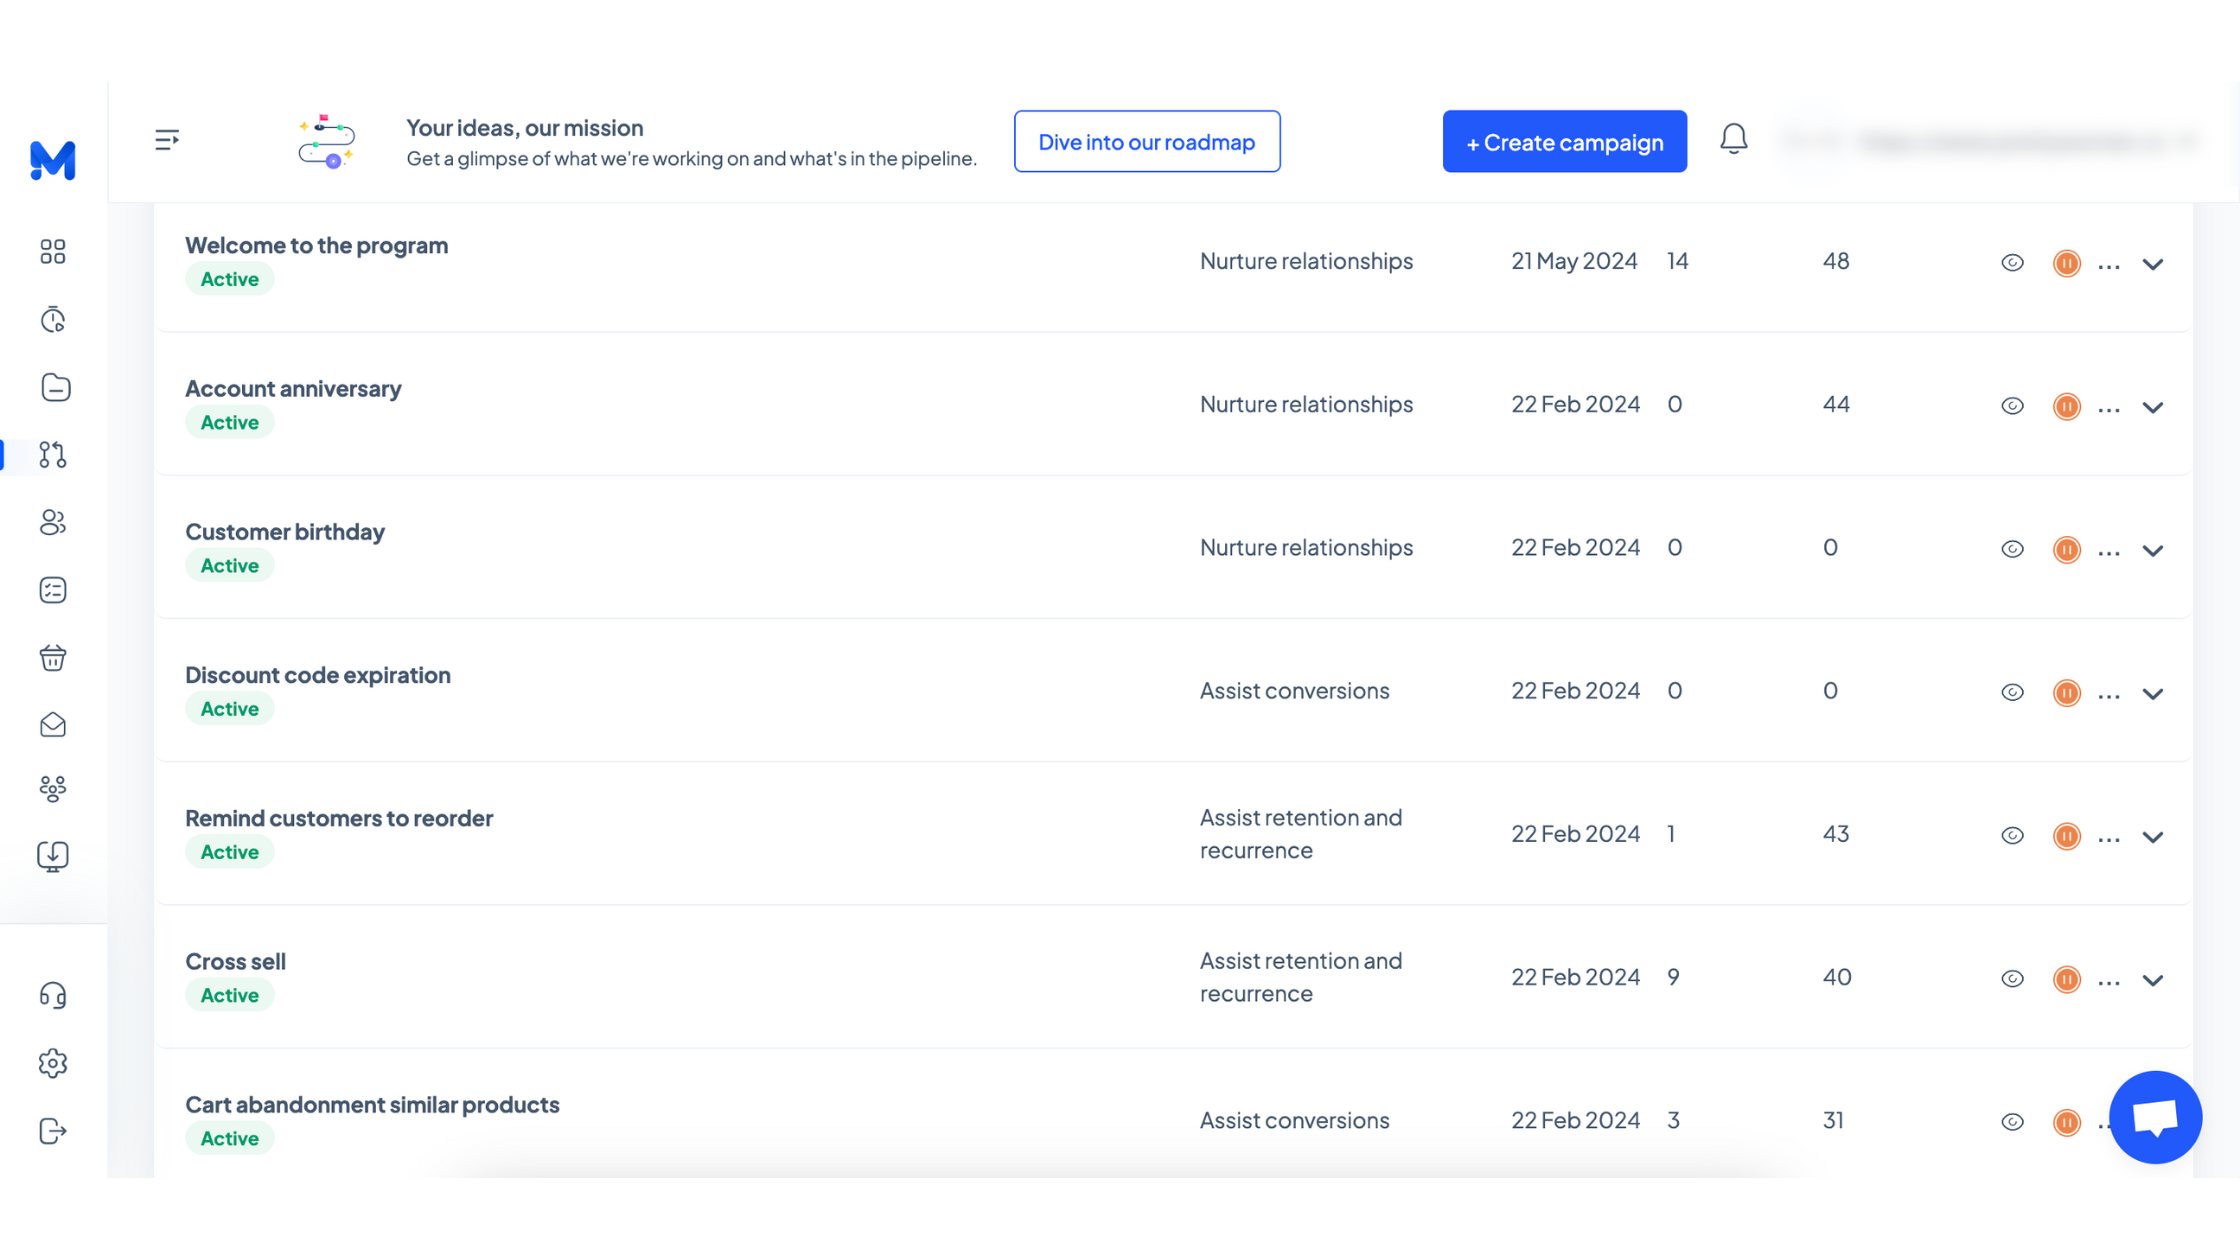Open more options for Cross sell

tap(2109, 981)
